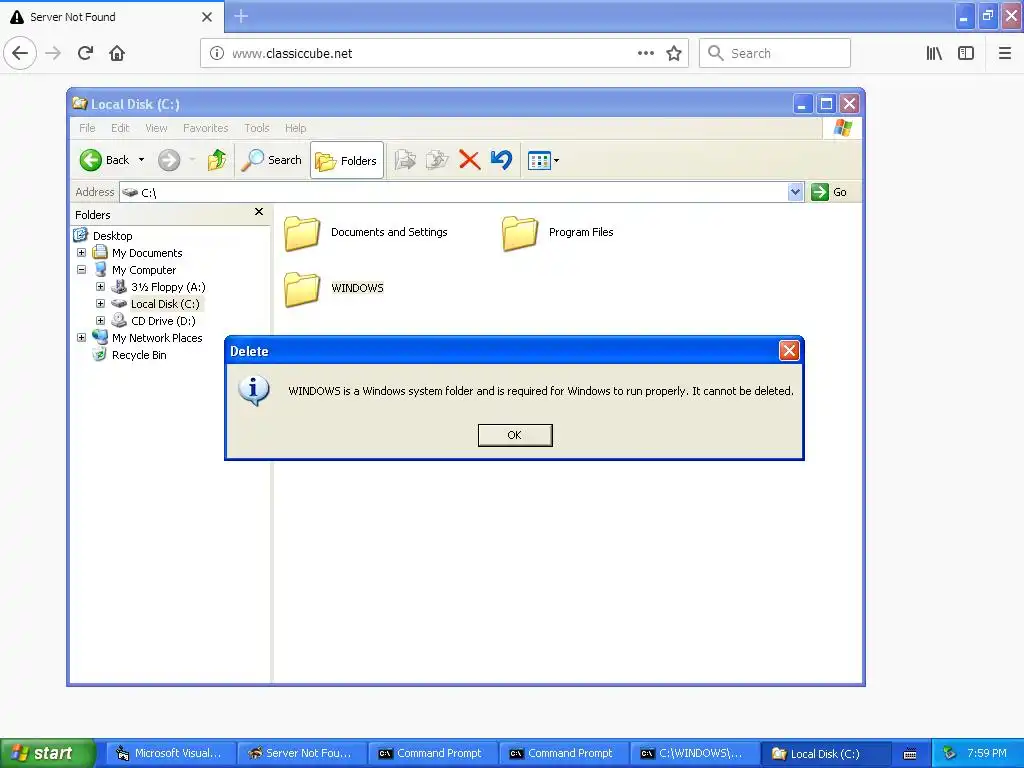
Task: Open the View menu in Explorer
Action: (x=156, y=128)
